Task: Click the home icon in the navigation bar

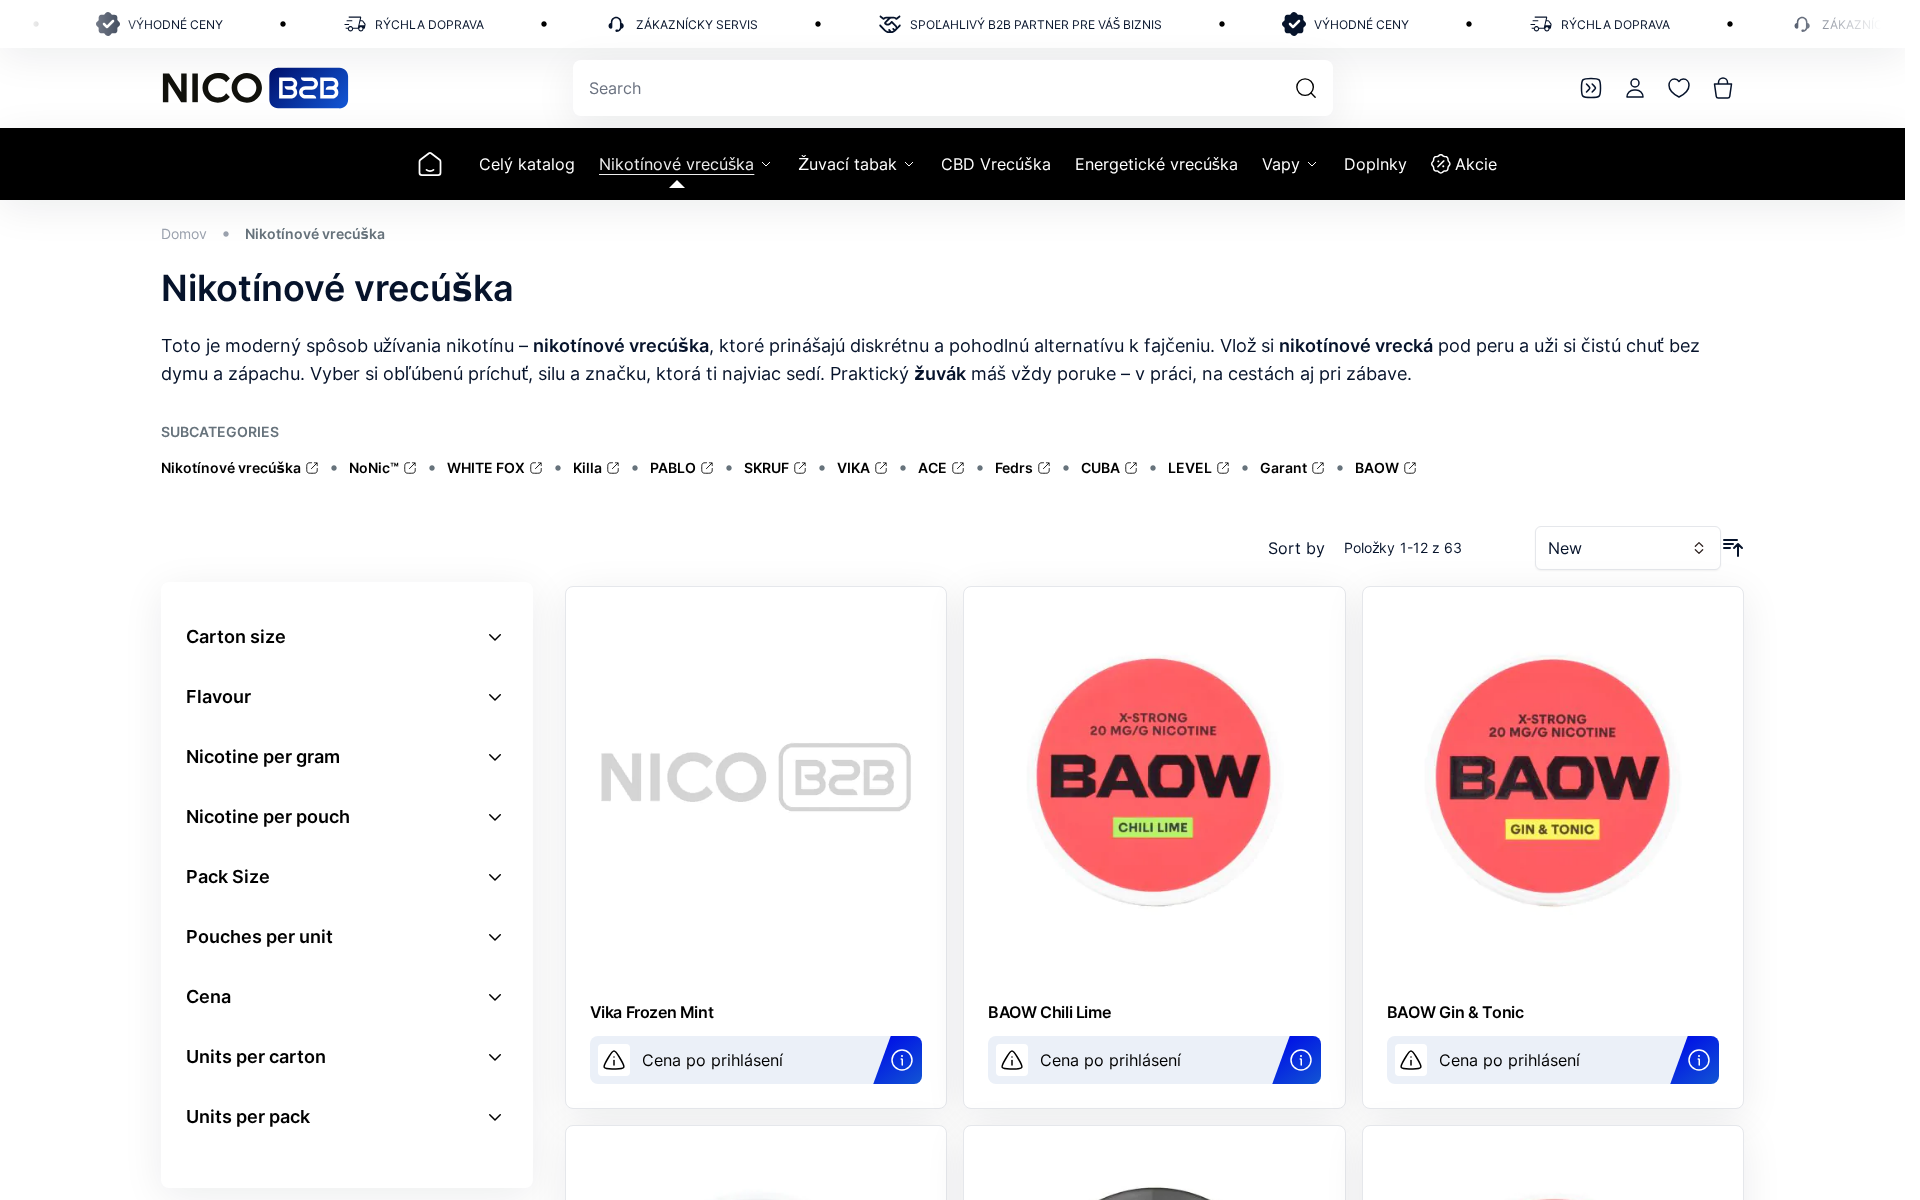Action: 429,164
